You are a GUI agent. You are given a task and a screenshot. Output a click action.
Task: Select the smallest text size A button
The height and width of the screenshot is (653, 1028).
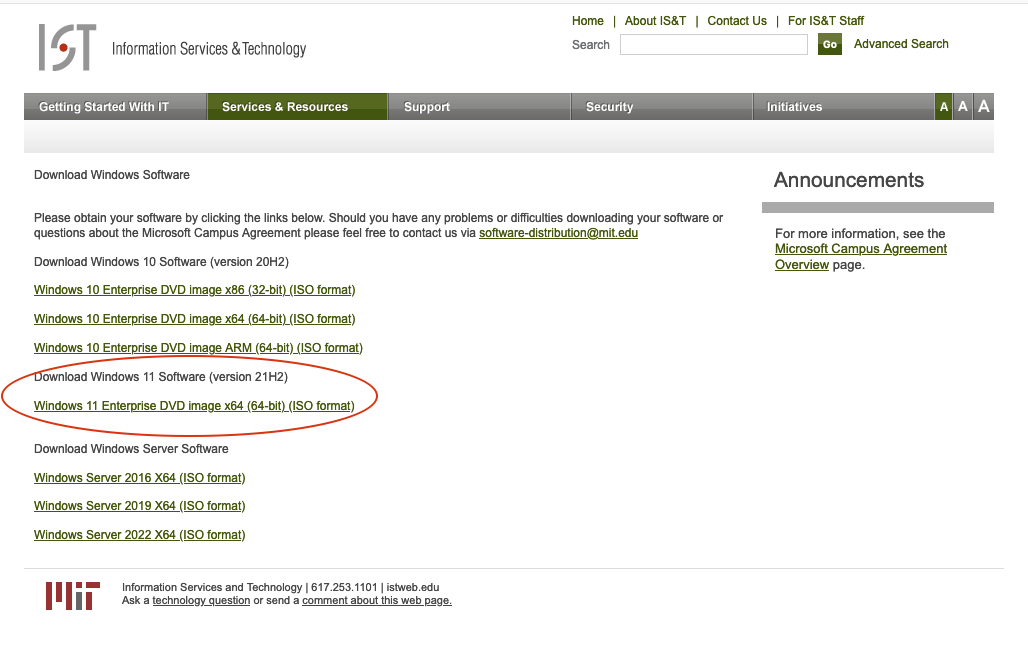coord(943,107)
